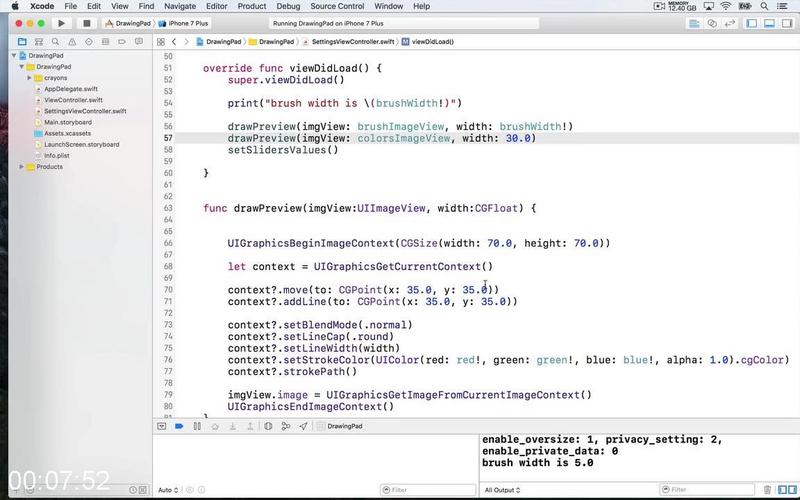Switch to the Version editor

(730, 23)
